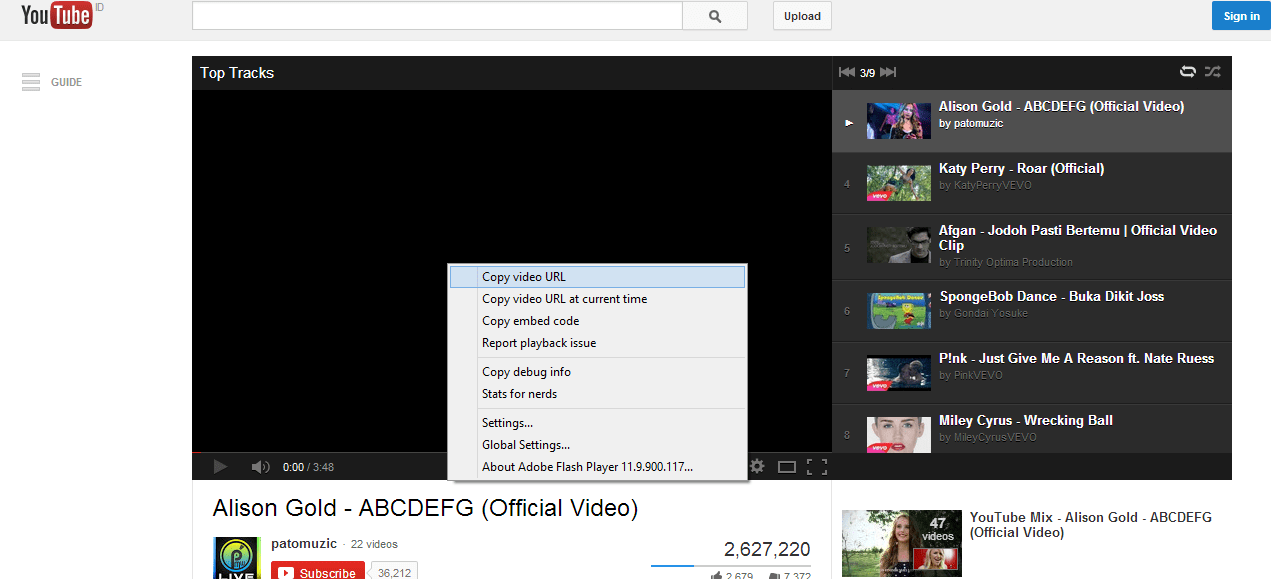Viewport: 1271px width, 579px height.
Task: Focus the YouTube search field
Action: (x=437, y=16)
